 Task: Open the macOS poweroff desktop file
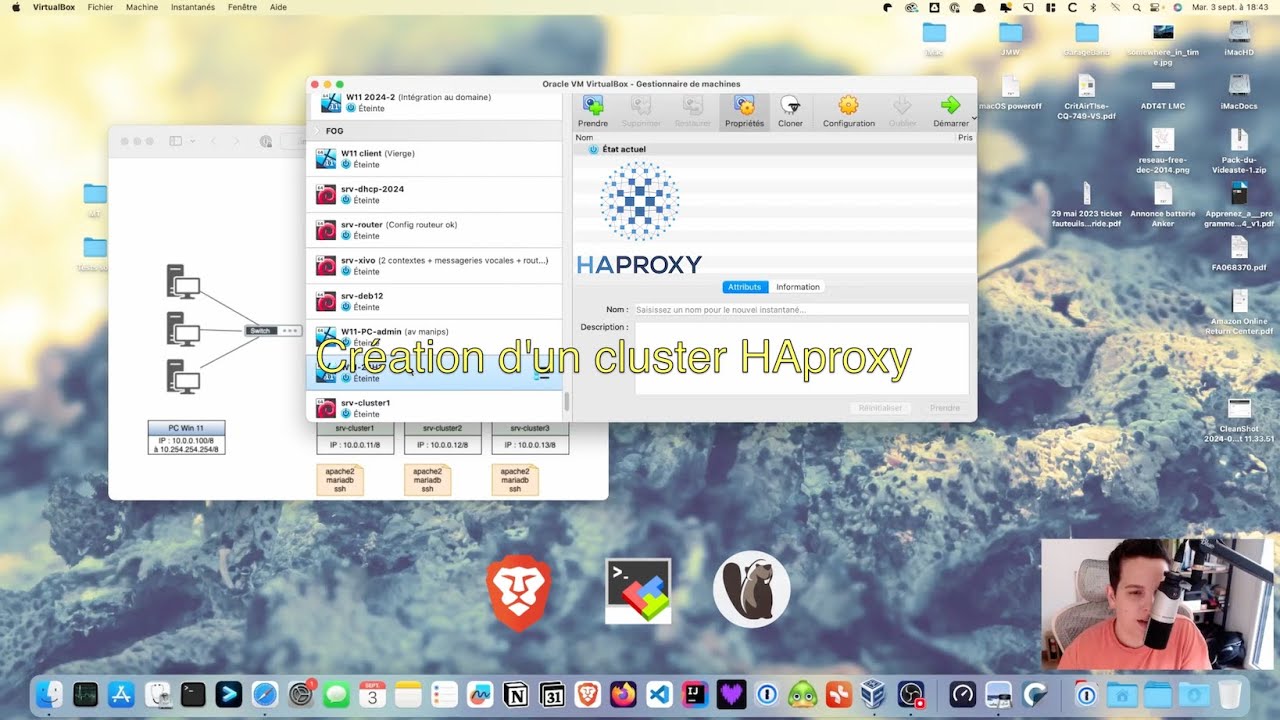coord(1010,91)
